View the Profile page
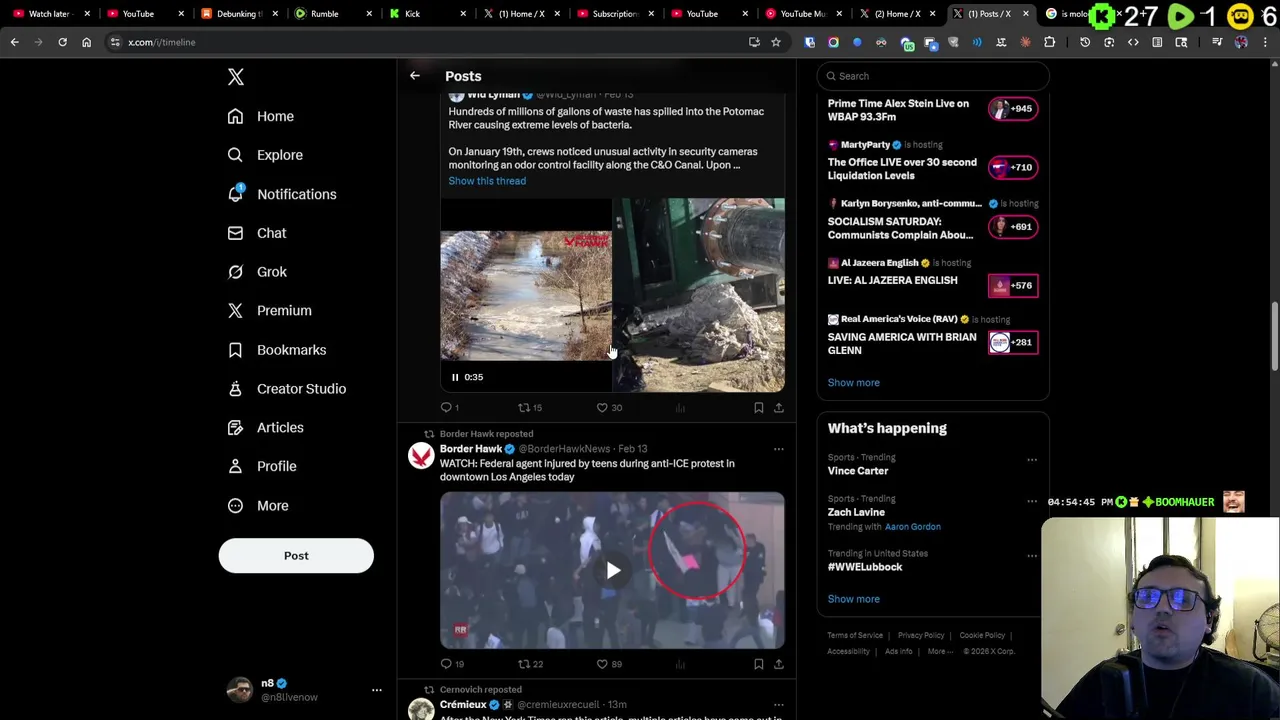 click(x=262, y=466)
